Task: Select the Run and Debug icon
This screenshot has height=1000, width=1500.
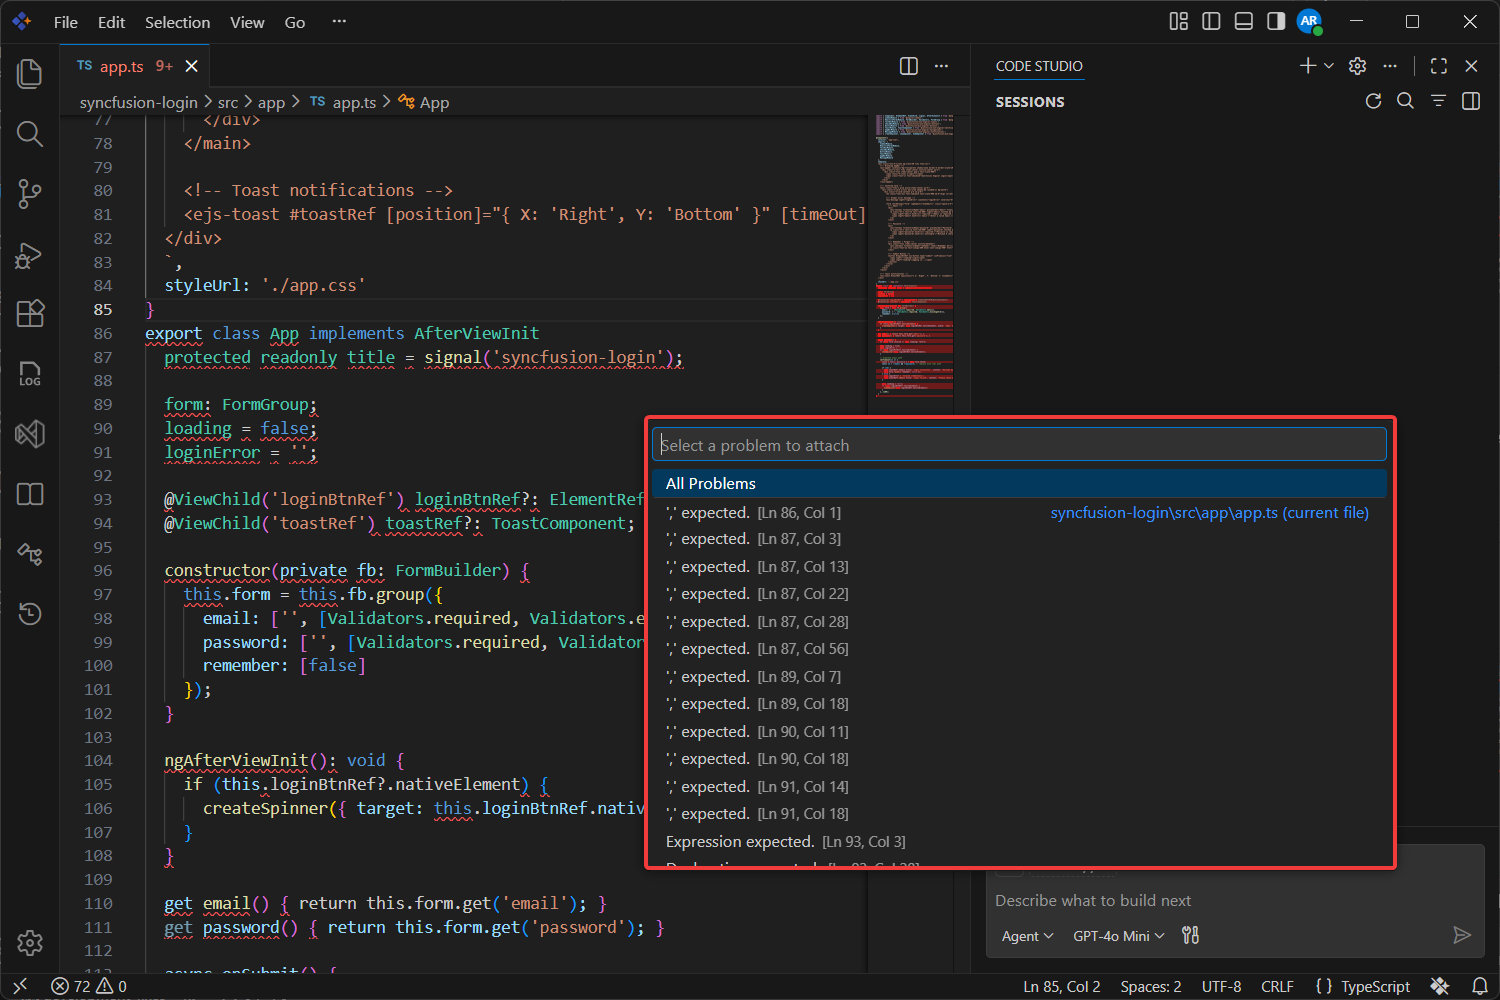Action: pos(30,255)
